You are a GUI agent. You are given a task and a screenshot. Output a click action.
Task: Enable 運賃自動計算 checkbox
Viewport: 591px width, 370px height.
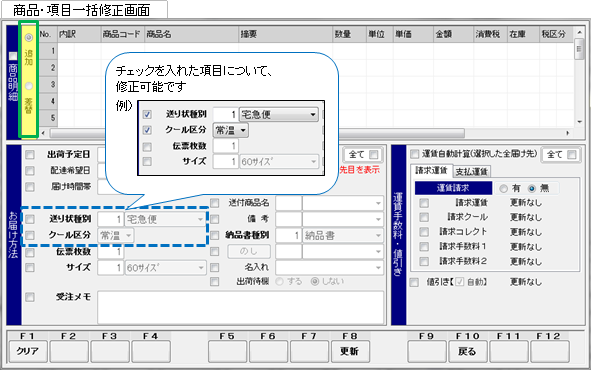(414, 154)
